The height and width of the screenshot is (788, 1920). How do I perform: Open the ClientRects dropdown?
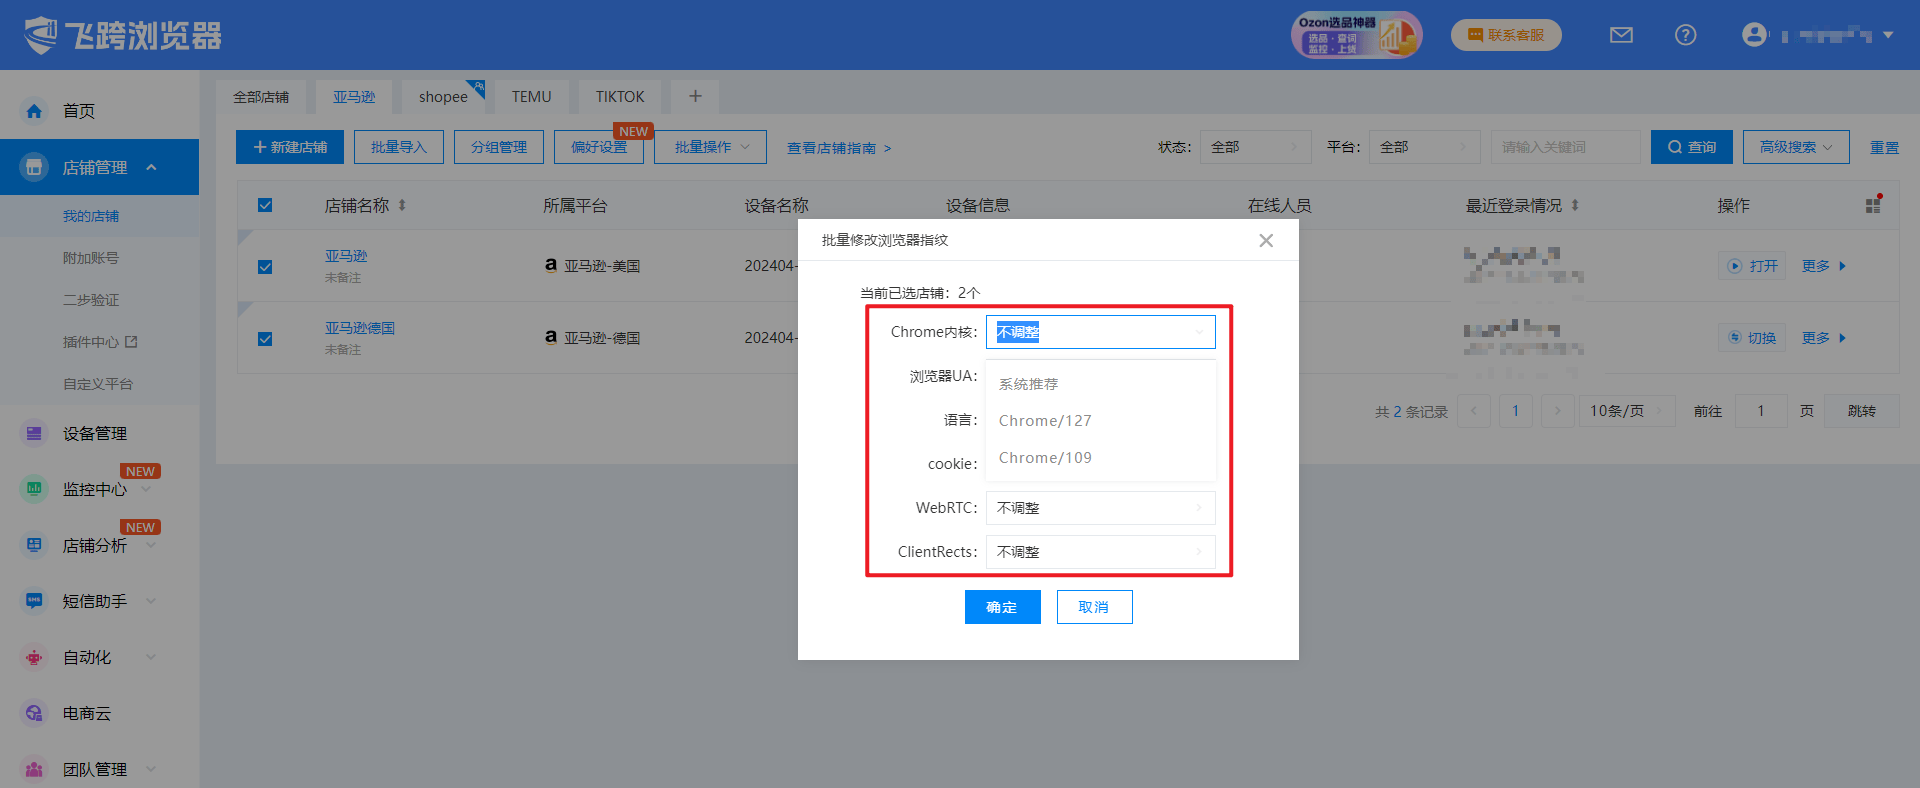[1100, 552]
